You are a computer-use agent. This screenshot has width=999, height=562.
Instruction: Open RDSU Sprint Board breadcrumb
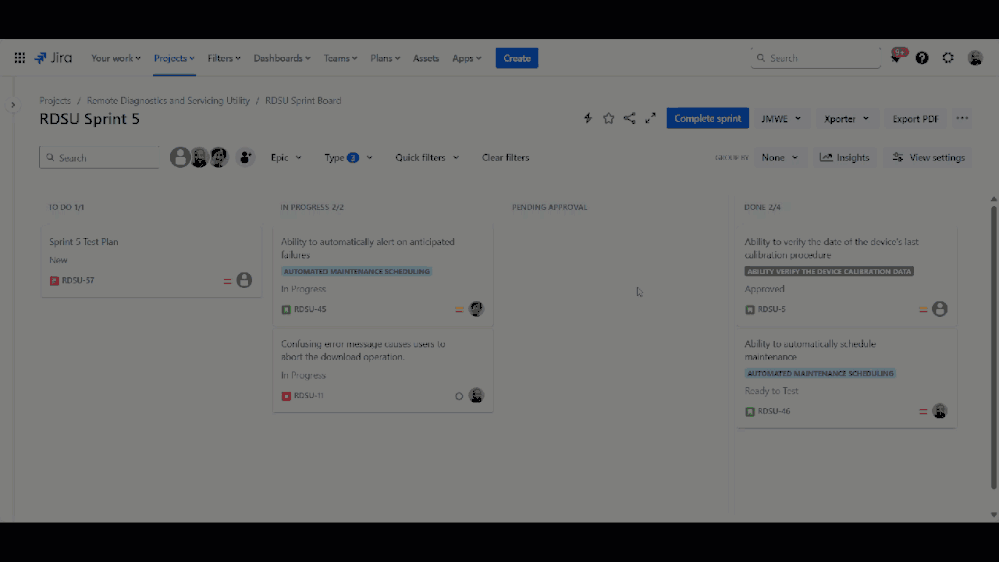coord(303,101)
